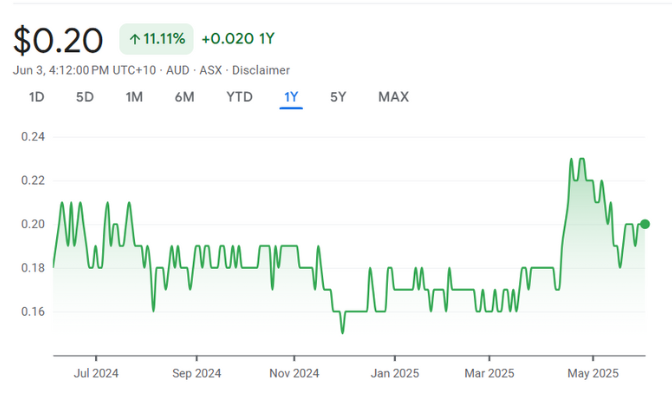Show the MAX time range
The image size is (672, 400).
393,97
